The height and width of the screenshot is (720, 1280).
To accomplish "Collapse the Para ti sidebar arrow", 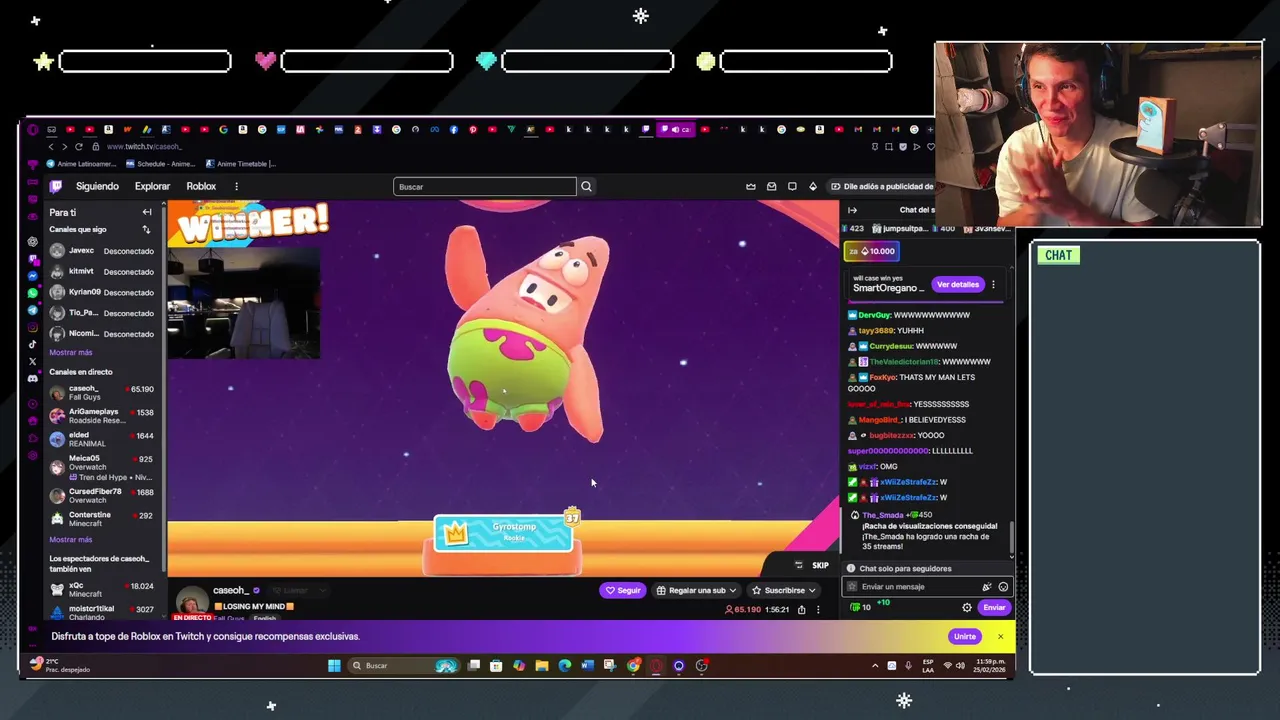I will [147, 212].
